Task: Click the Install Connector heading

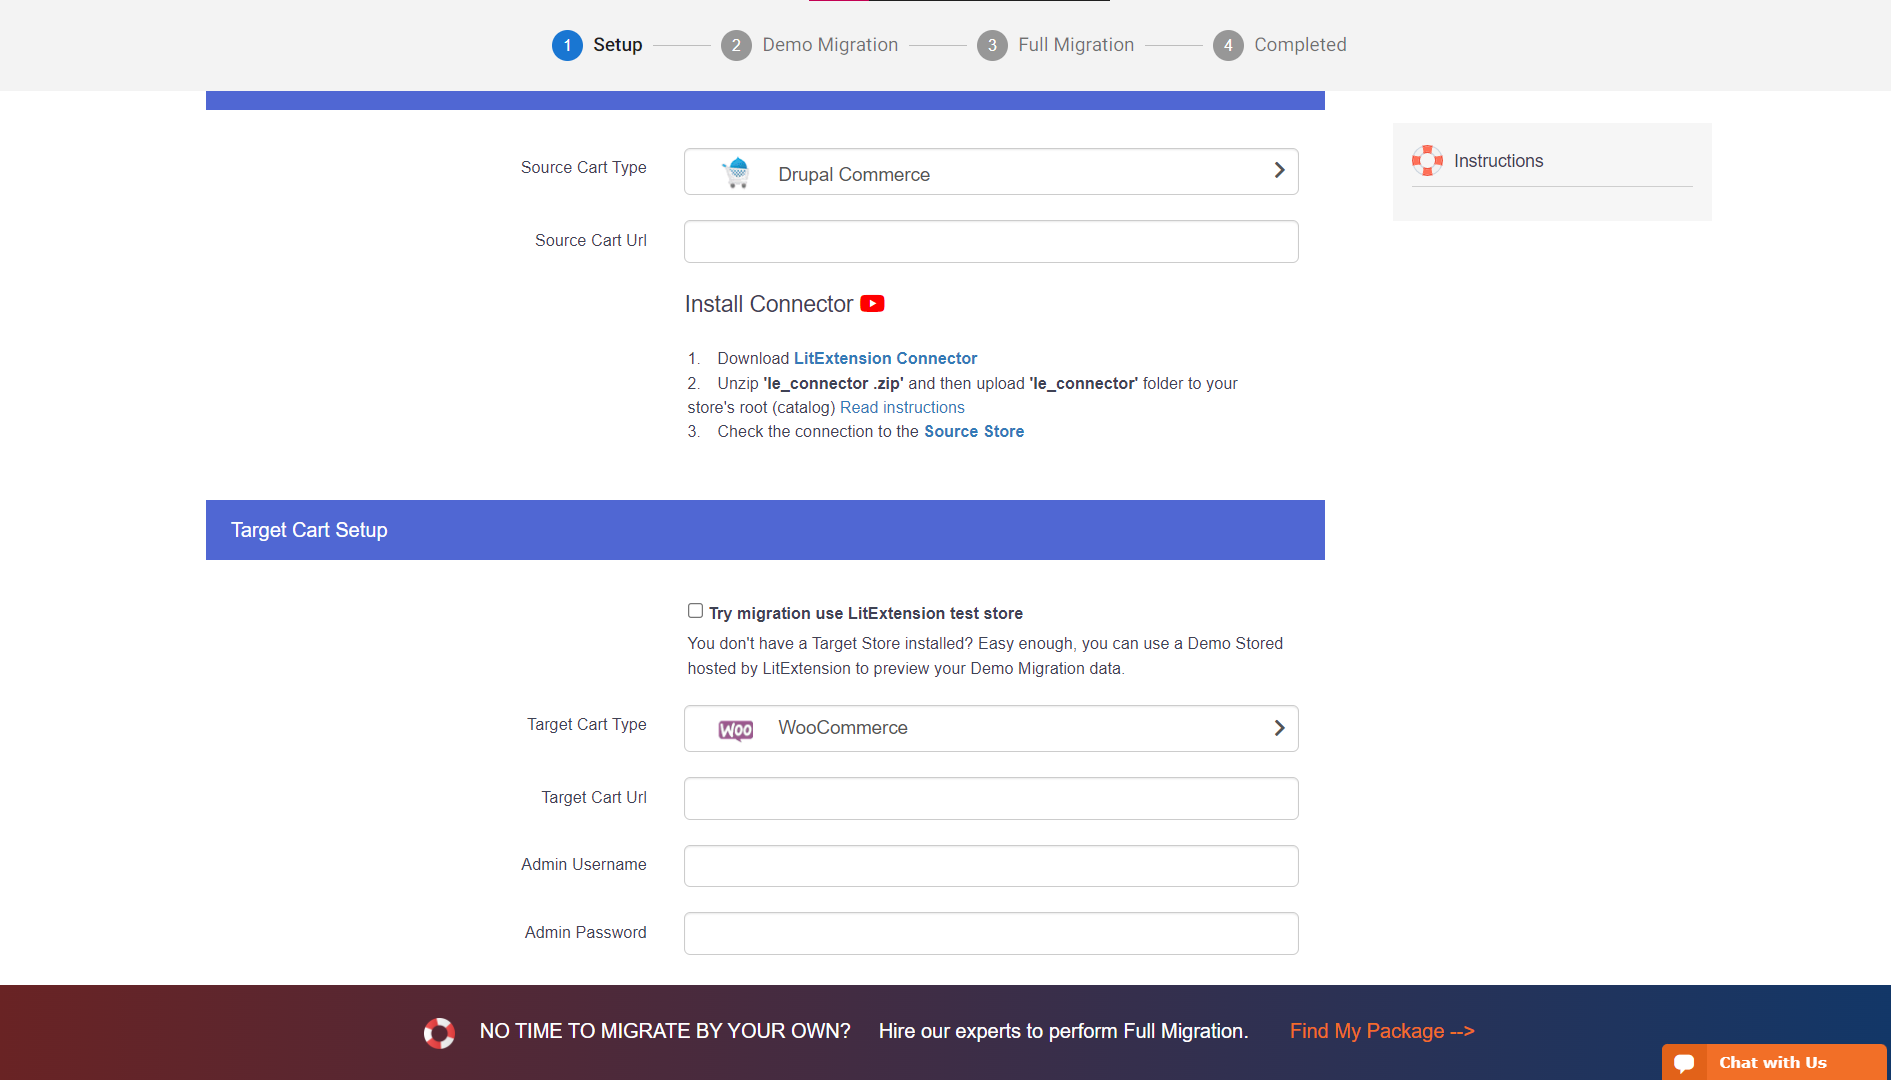Action: tap(768, 304)
